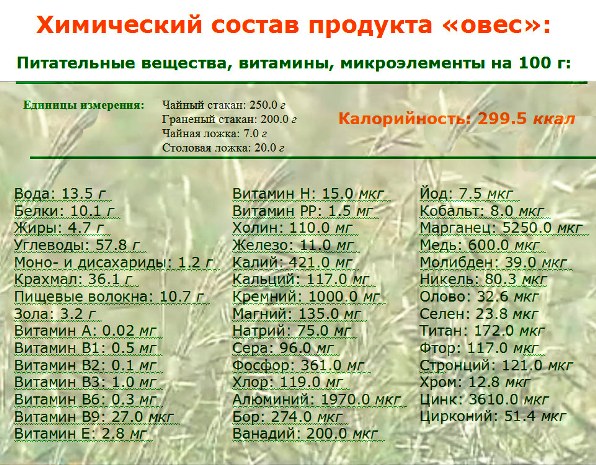Viewport: 596px width, 465px height.
Task: Click 'Столовая ложка: 20.0 г' line
Action: click(223, 148)
